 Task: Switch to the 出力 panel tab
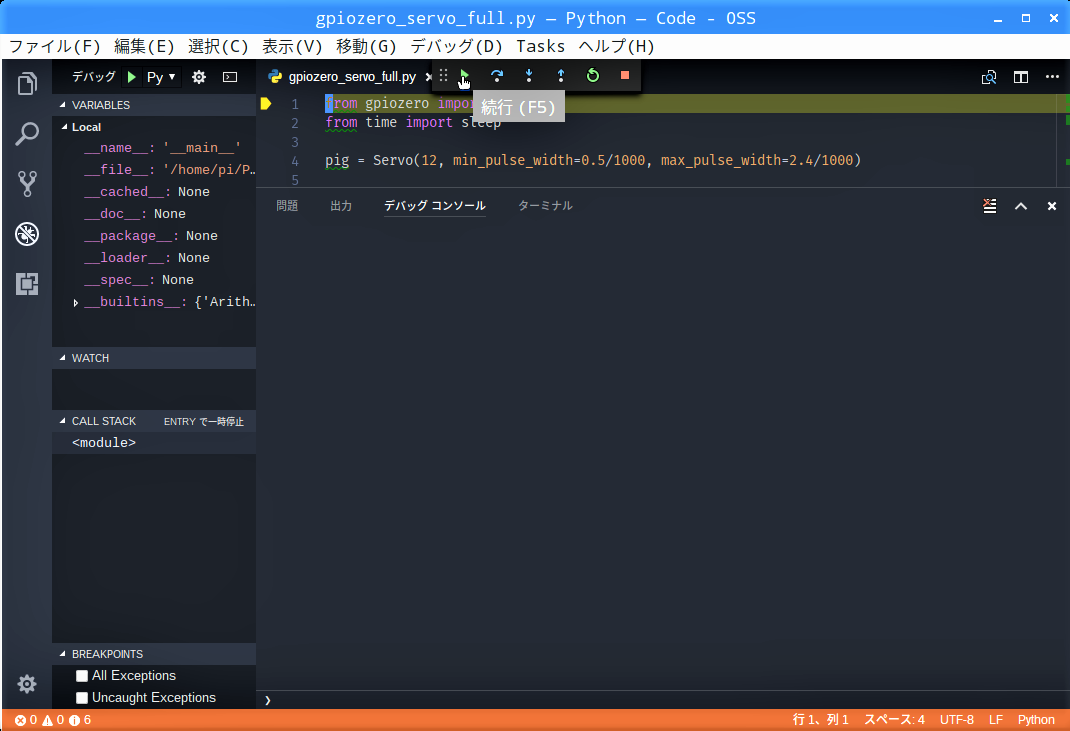[x=341, y=205]
